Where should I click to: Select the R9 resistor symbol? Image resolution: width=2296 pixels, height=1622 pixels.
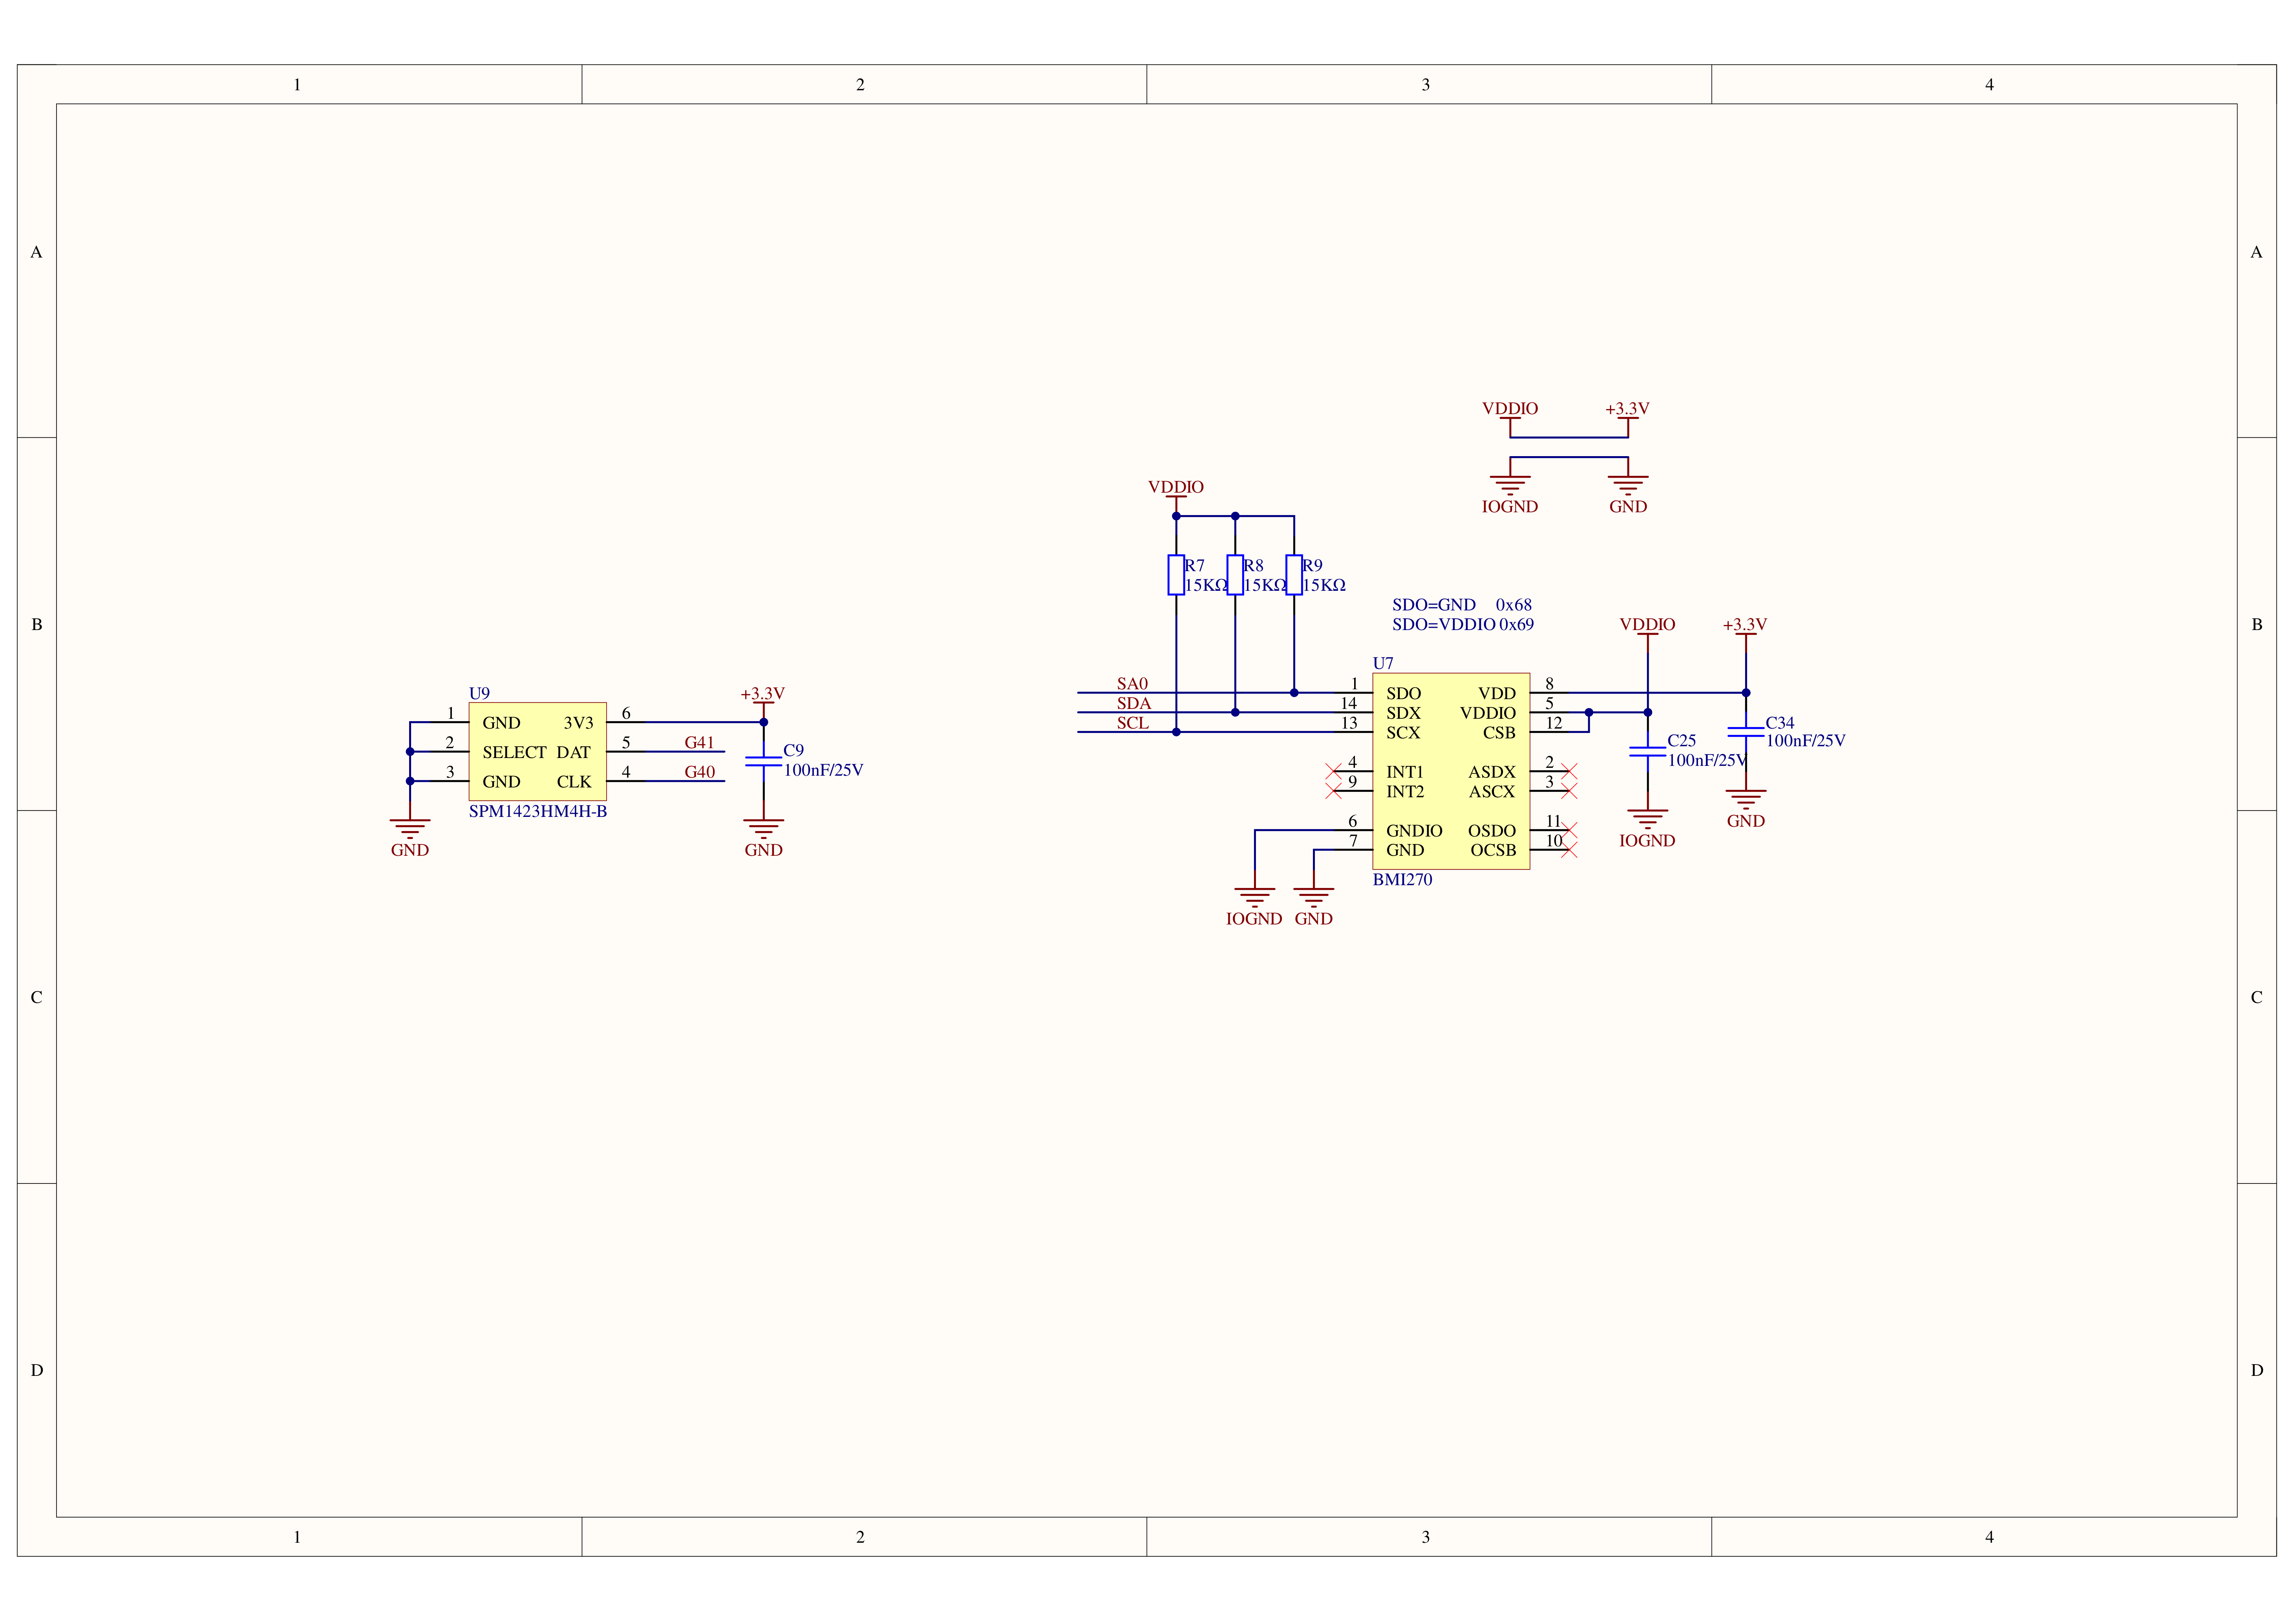1294,575
